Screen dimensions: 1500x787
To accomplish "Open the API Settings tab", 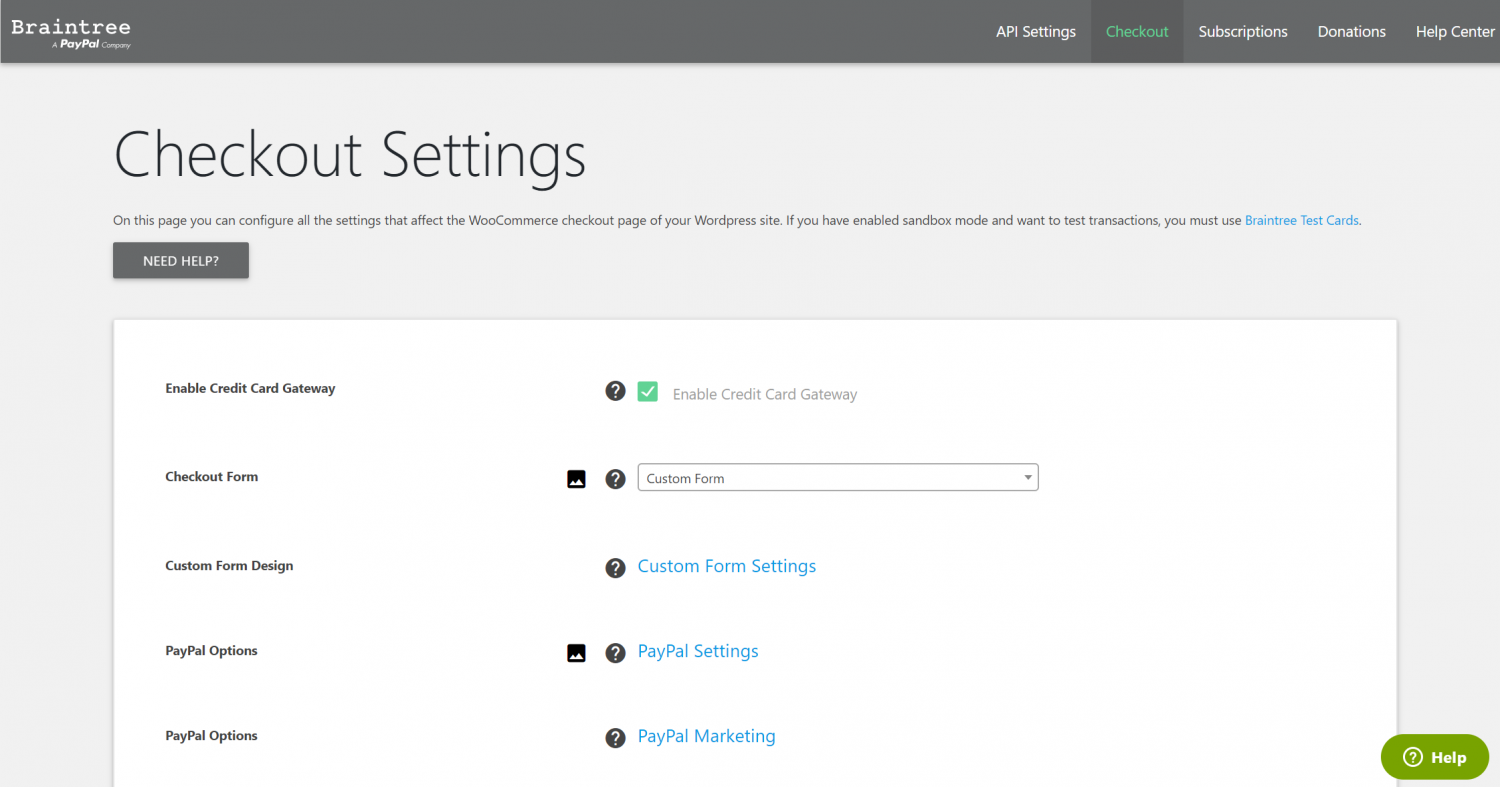I will pos(1035,32).
